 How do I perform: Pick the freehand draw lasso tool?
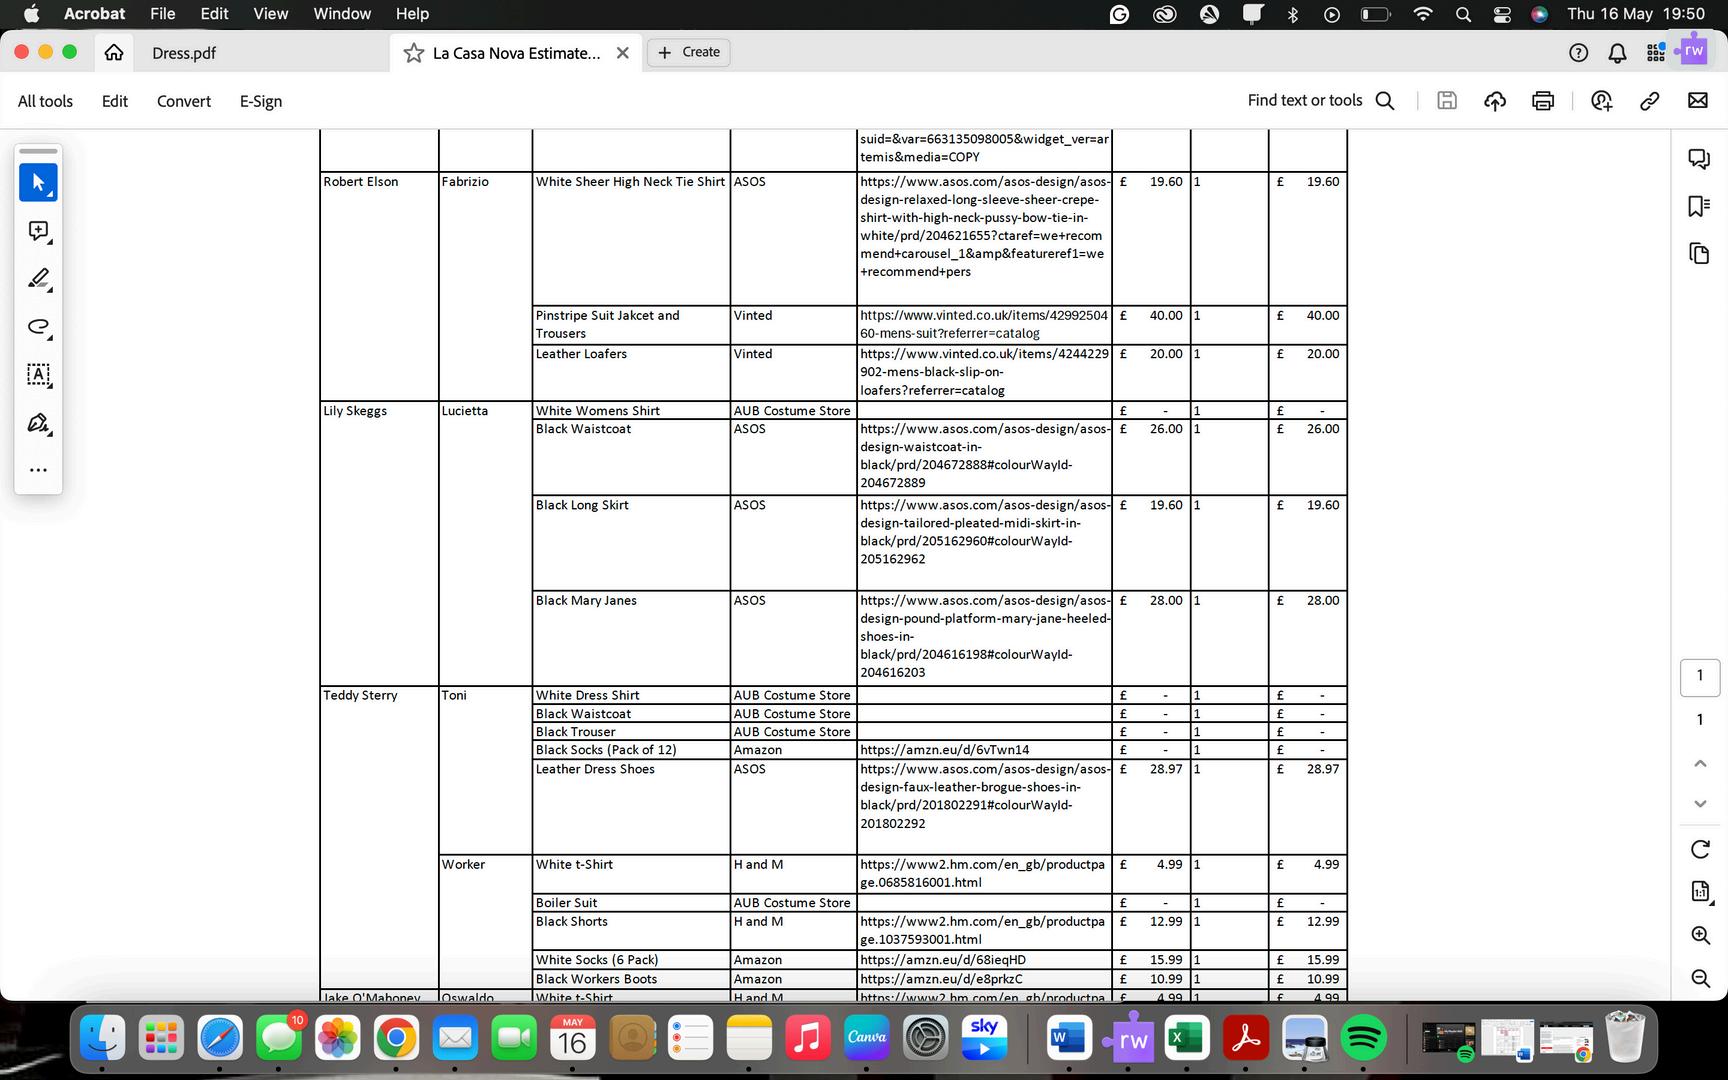point(38,327)
